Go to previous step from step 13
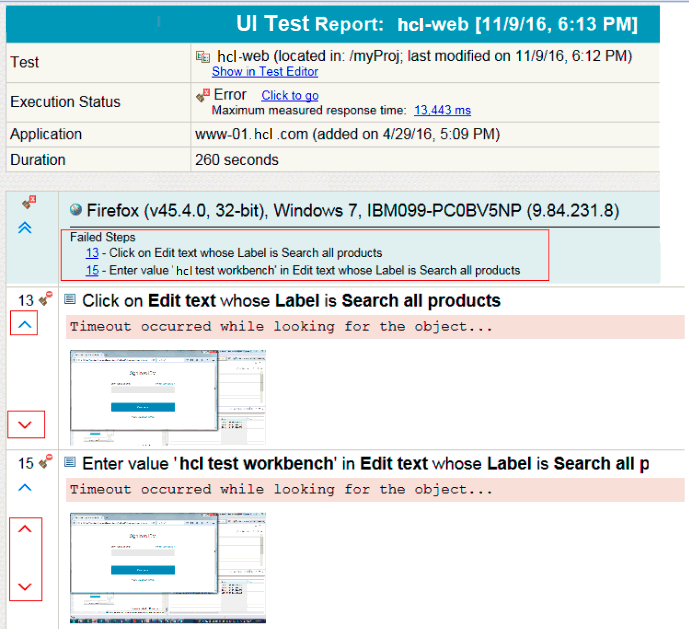 (25, 324)
